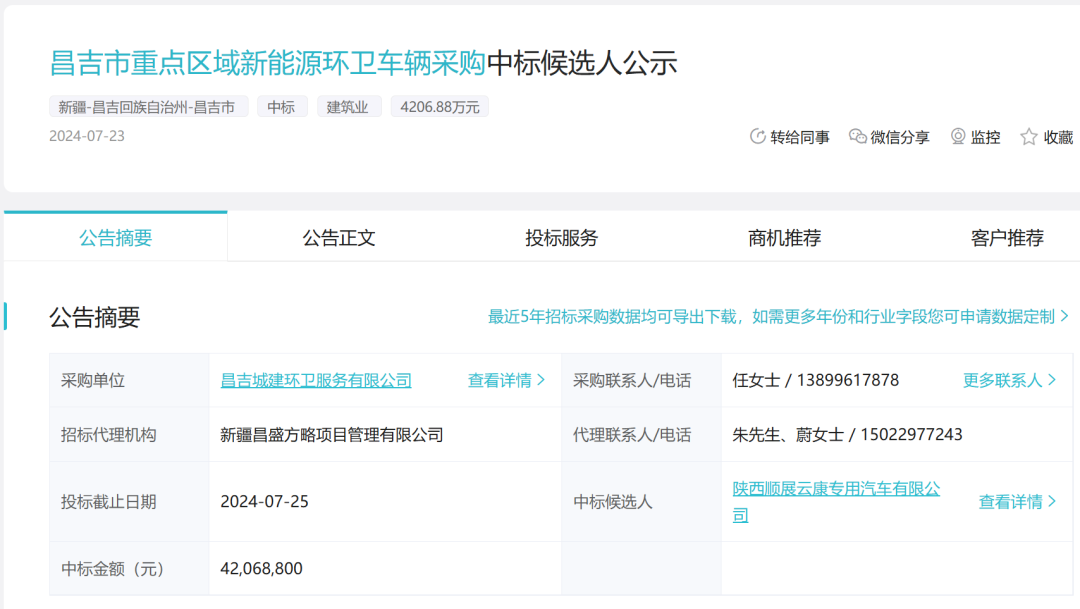Switch to the 客户推荐 tab
1080x609 pixels.
point(1007,238)
